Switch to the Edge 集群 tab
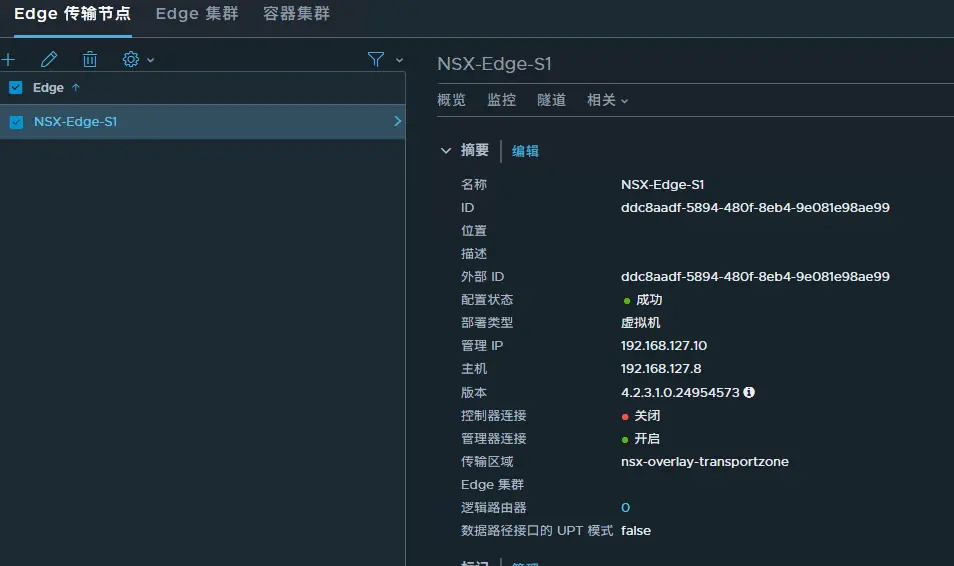The image size is (954, 566). point(197,14)
